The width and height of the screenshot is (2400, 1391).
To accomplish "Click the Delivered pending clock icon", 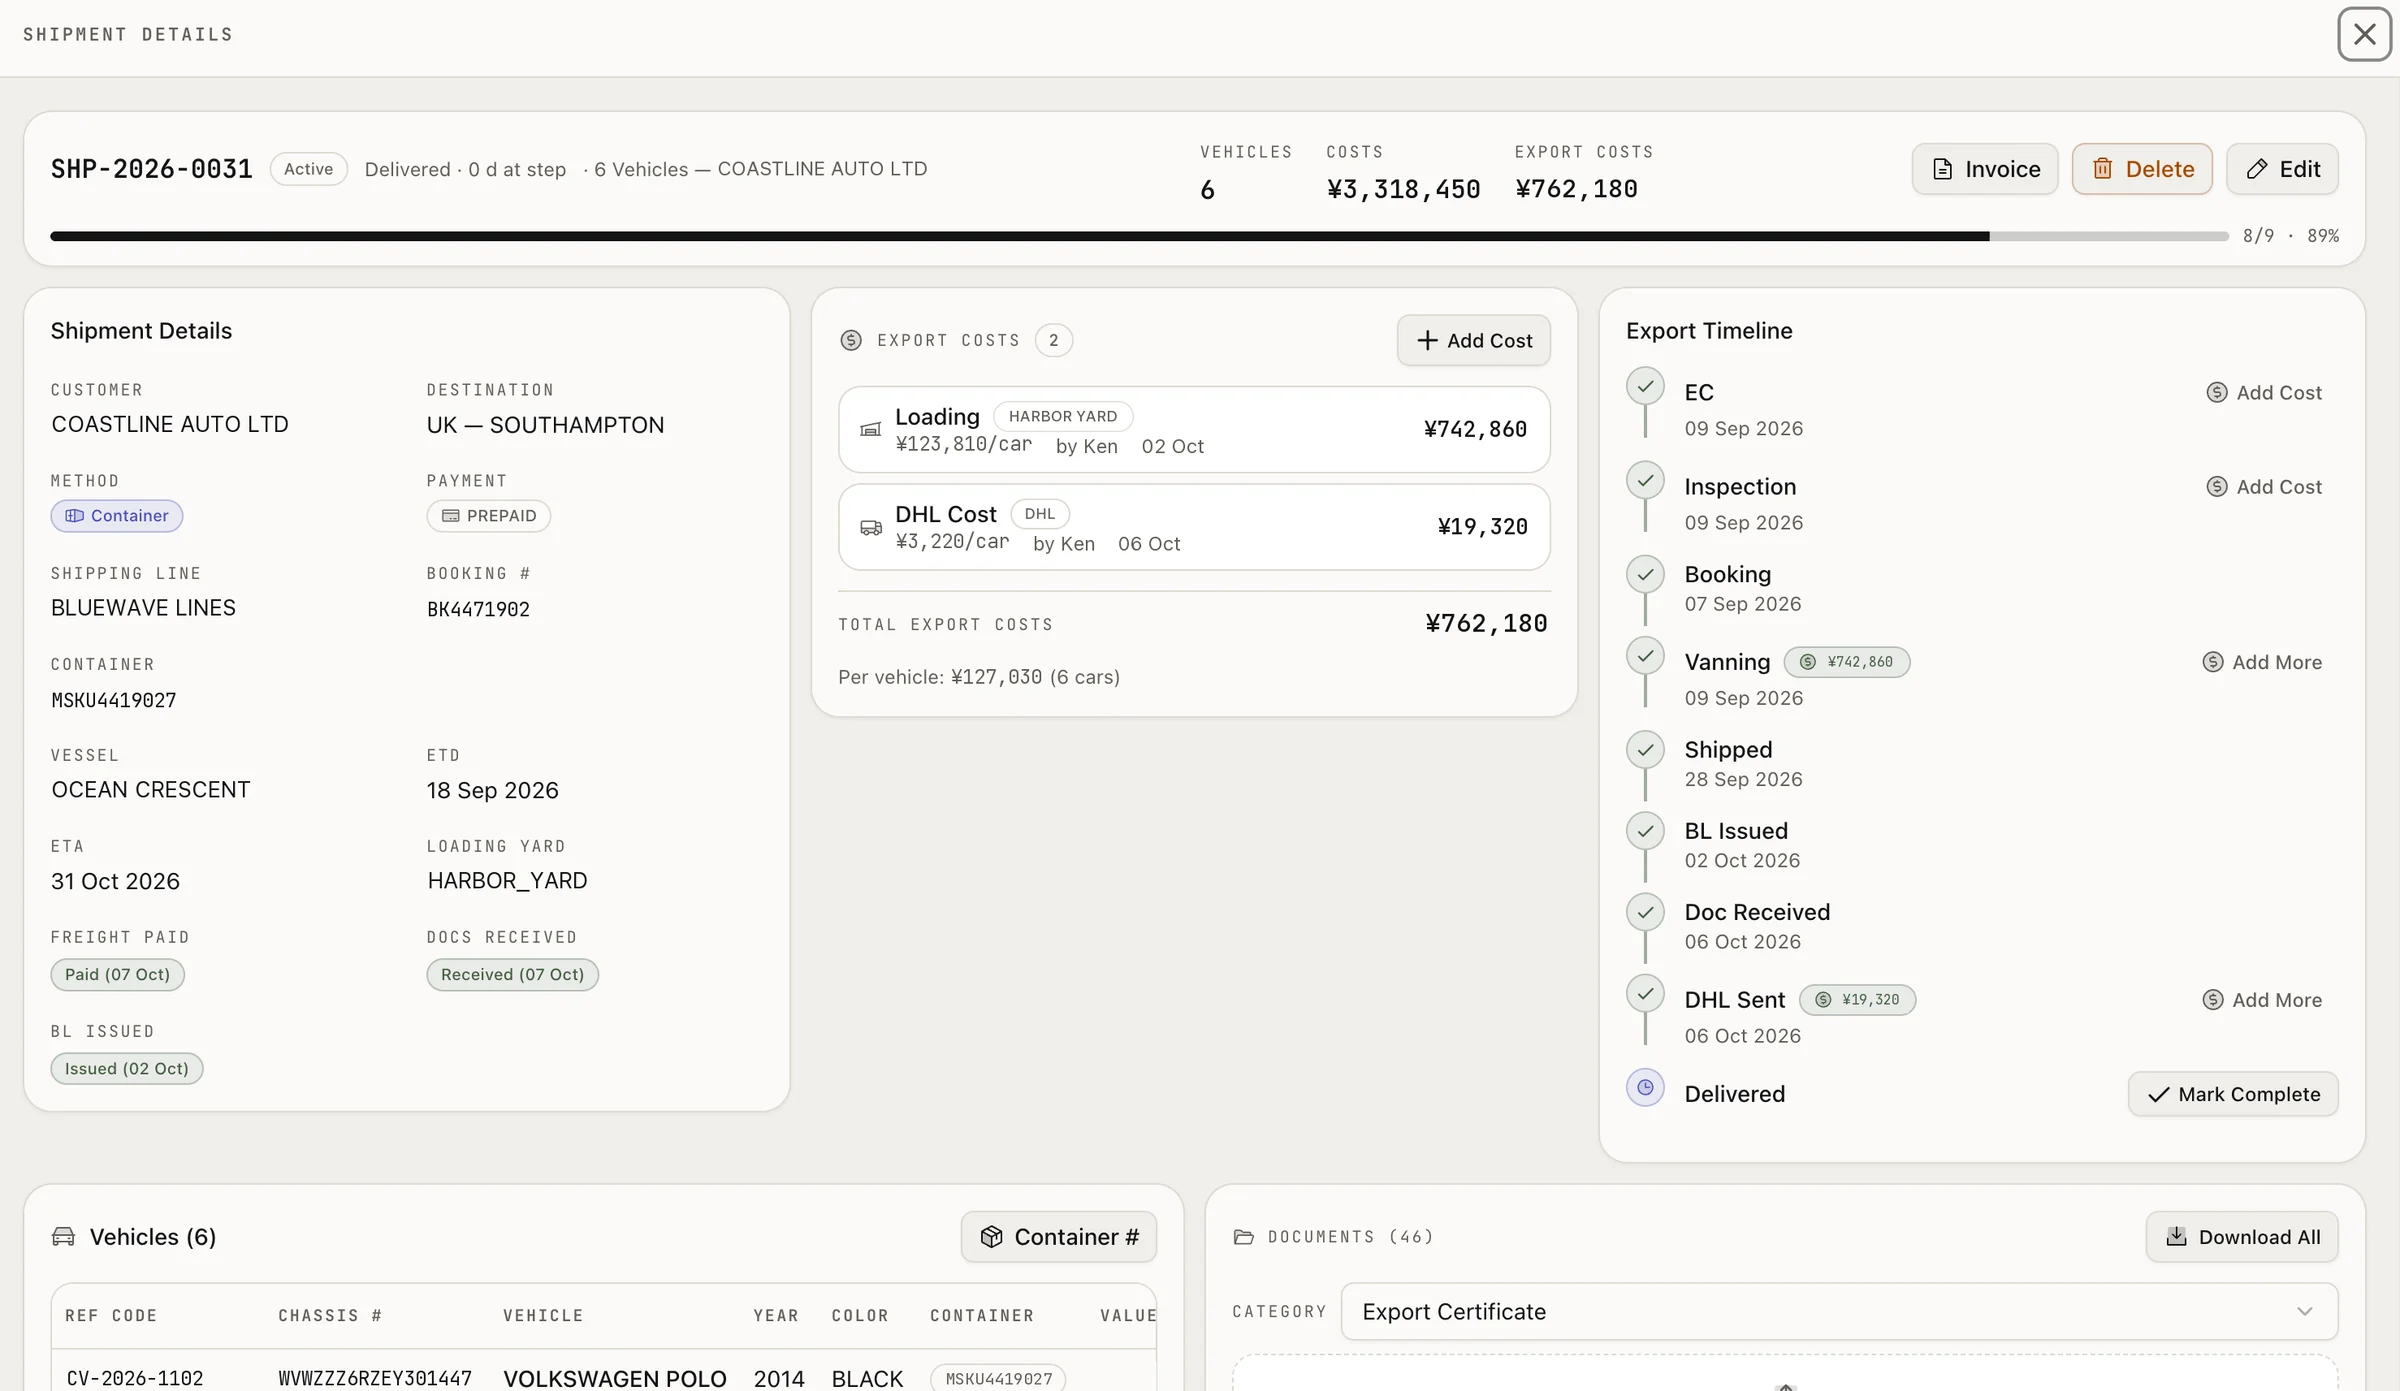I will [1645, 1087].
